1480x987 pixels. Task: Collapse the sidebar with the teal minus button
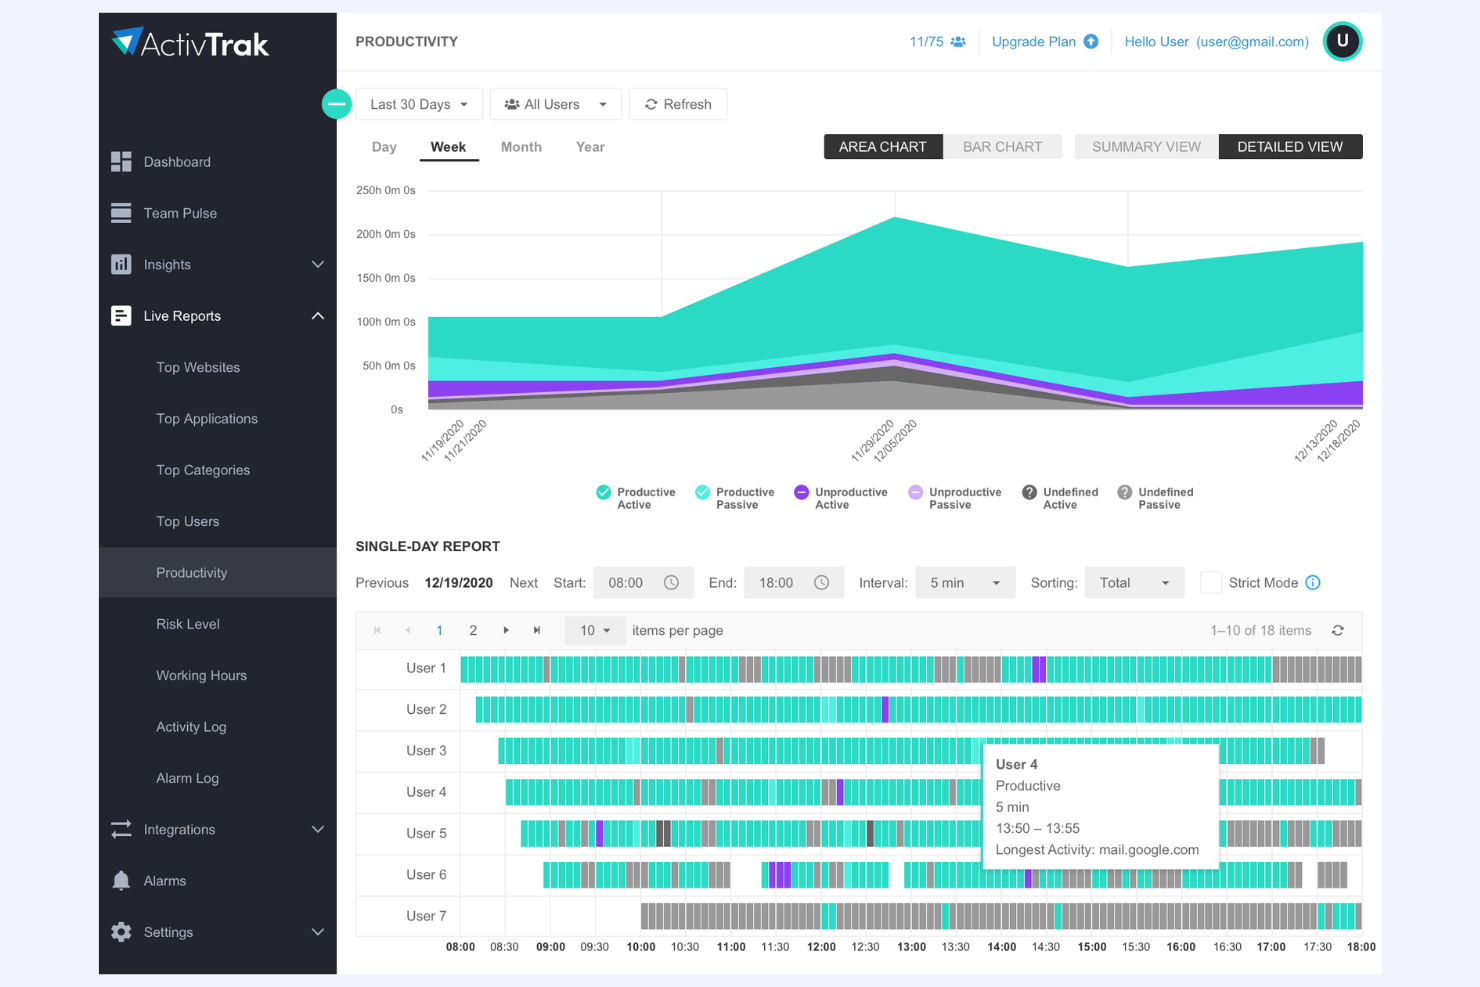[x=337, y=104]
